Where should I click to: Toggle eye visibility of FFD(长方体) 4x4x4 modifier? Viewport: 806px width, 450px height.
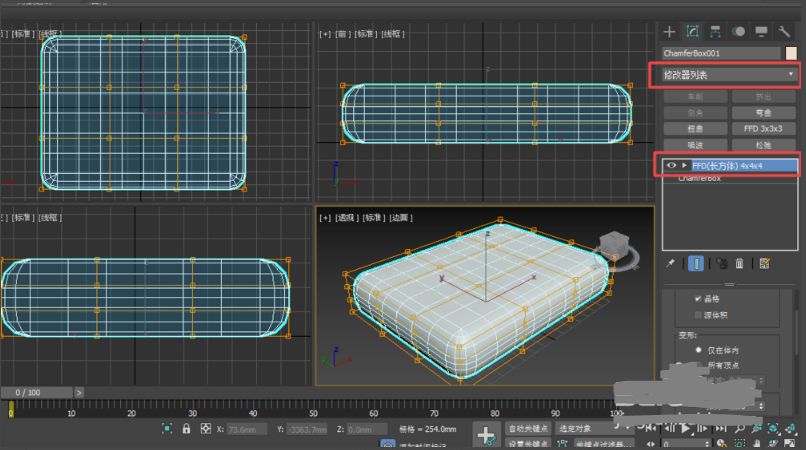(671, 166)
